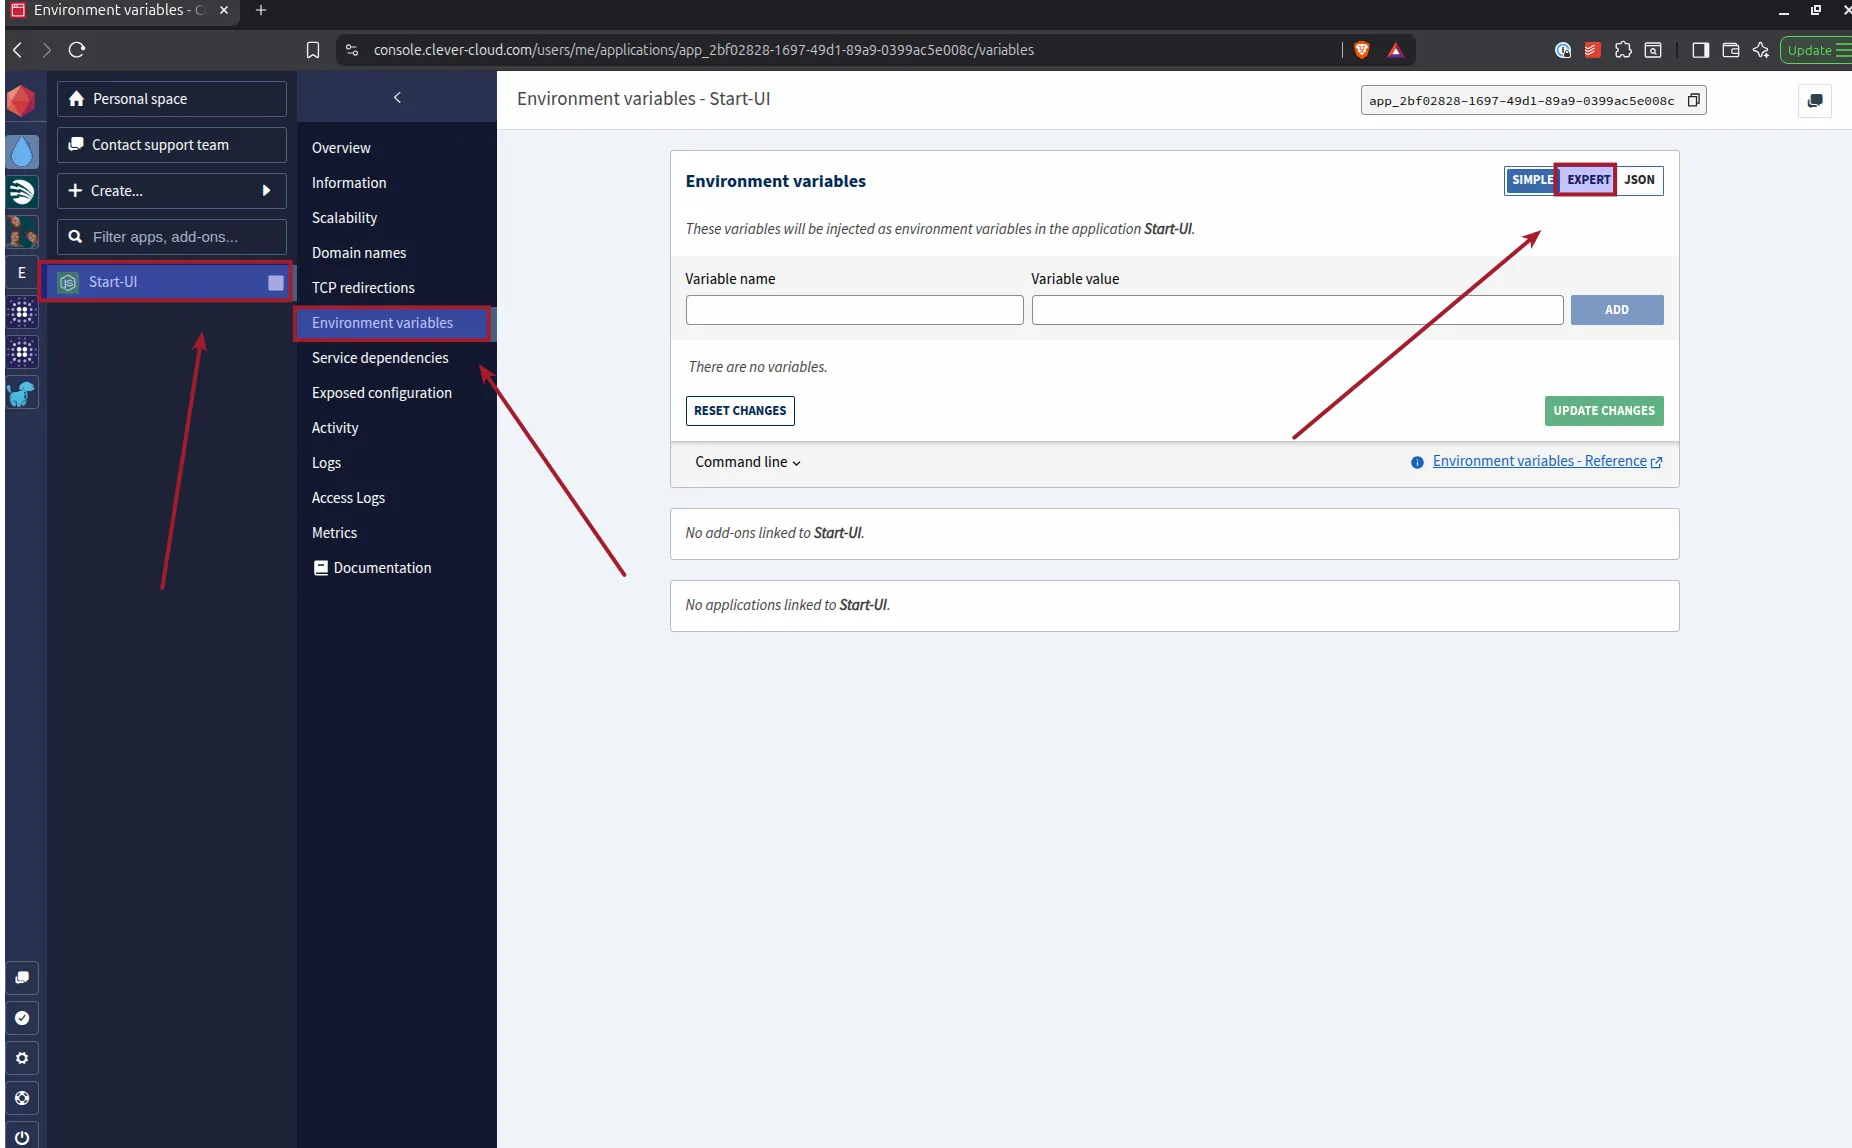Switch to JSON mode for variables
1852x1148 pixels.
pyautogui.click(x=1638, y=180)
